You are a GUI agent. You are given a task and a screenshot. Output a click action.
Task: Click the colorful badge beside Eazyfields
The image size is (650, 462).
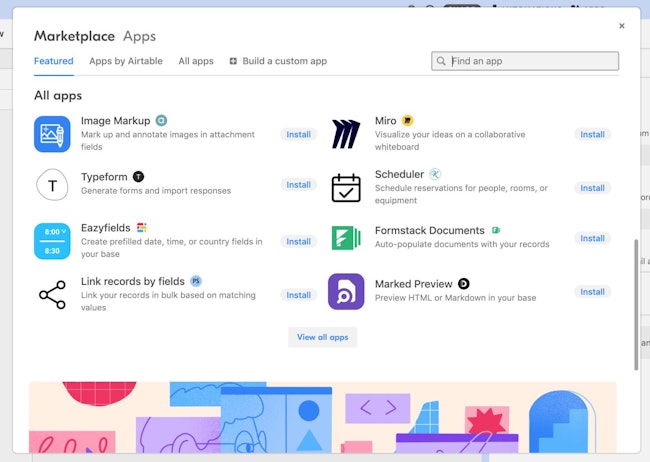click(142, 227)
